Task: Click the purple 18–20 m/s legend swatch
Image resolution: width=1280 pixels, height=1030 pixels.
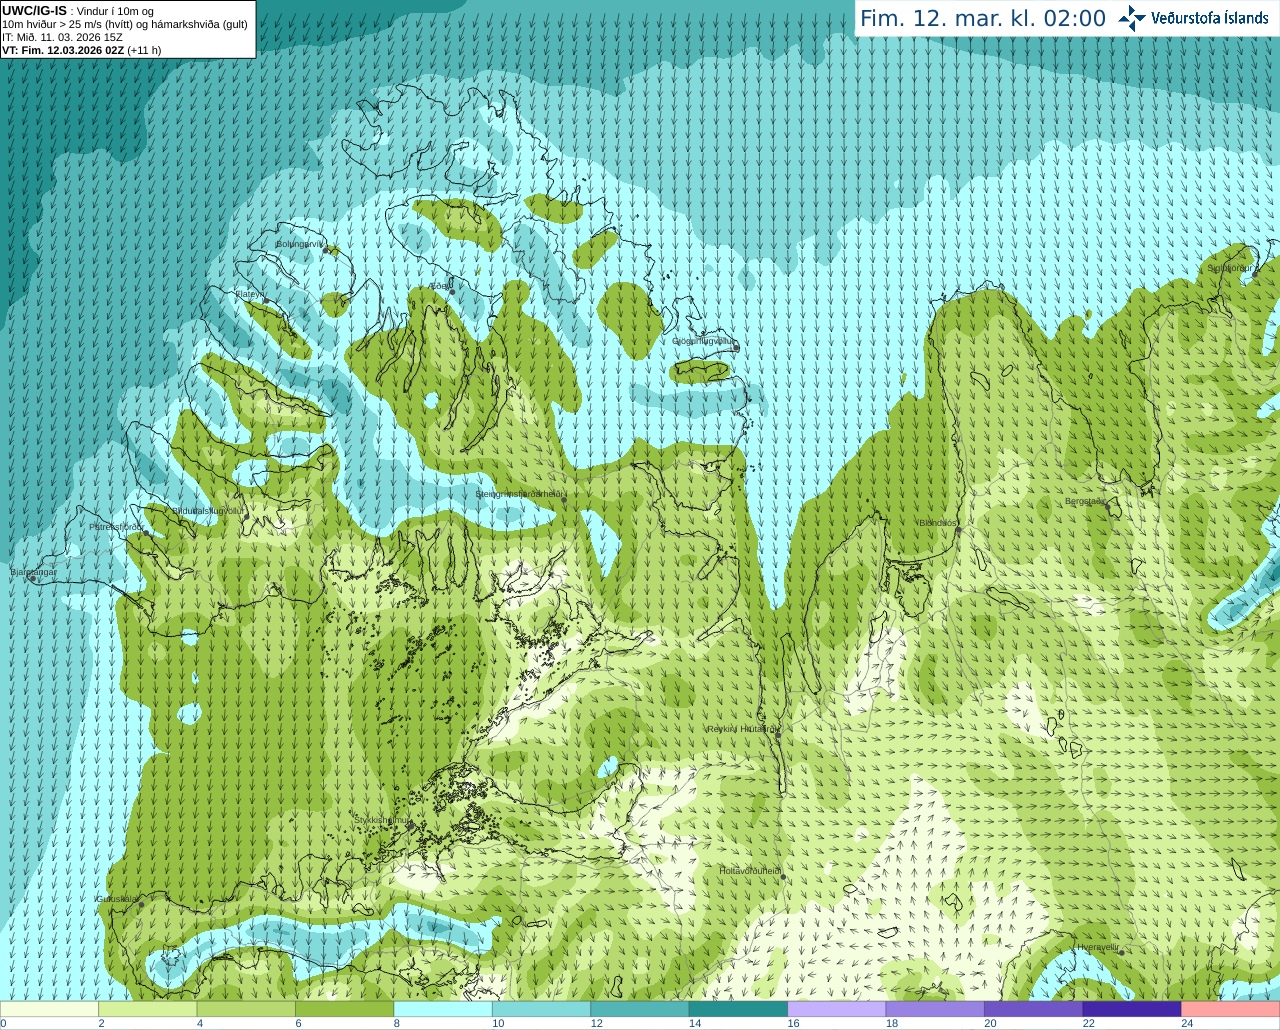Action: [935, 1008]
